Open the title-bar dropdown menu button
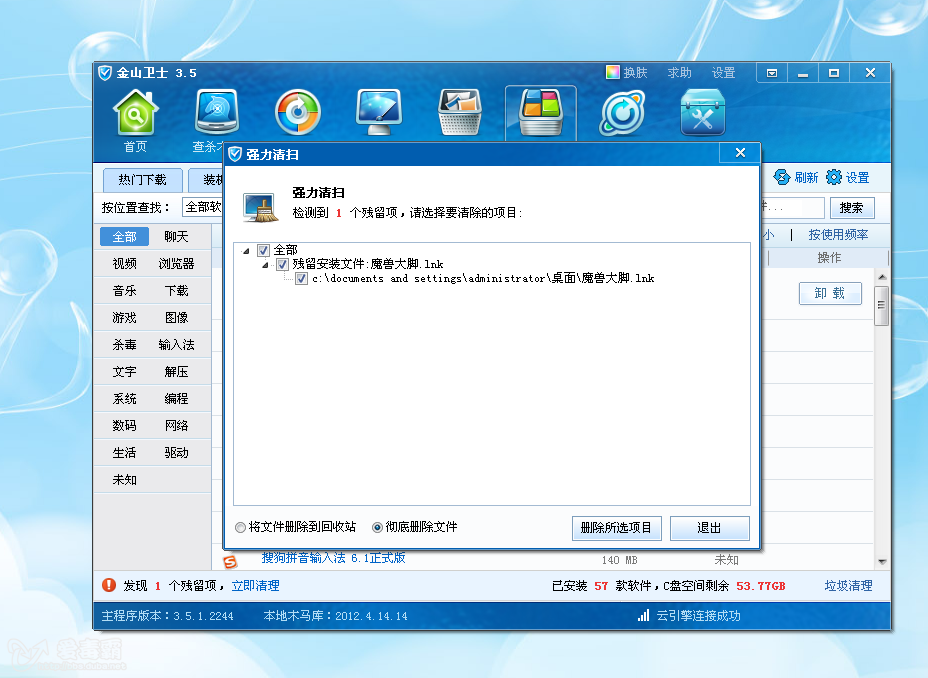This screenshot has height=678, width=928. pos(772,73)
